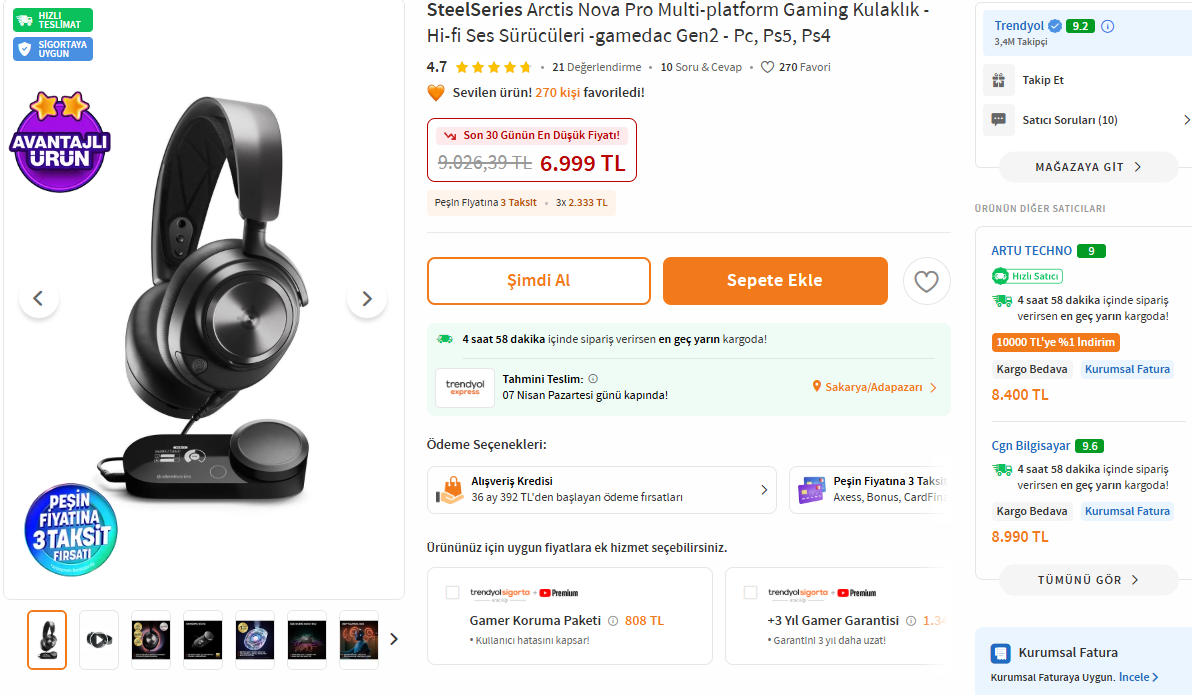Click info icon next to Tahmini Teslim

tap(593, 379)
